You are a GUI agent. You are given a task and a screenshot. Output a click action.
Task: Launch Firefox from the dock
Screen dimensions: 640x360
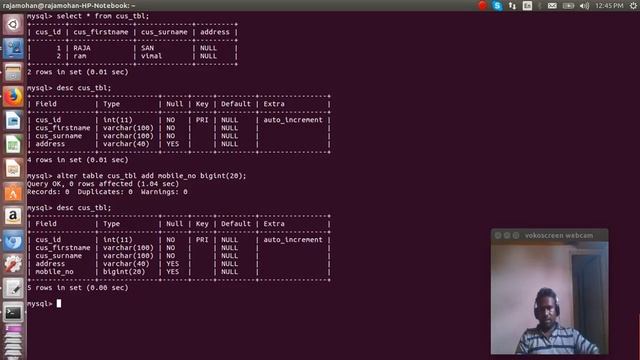pyautogui.click(x=13, y=97)
